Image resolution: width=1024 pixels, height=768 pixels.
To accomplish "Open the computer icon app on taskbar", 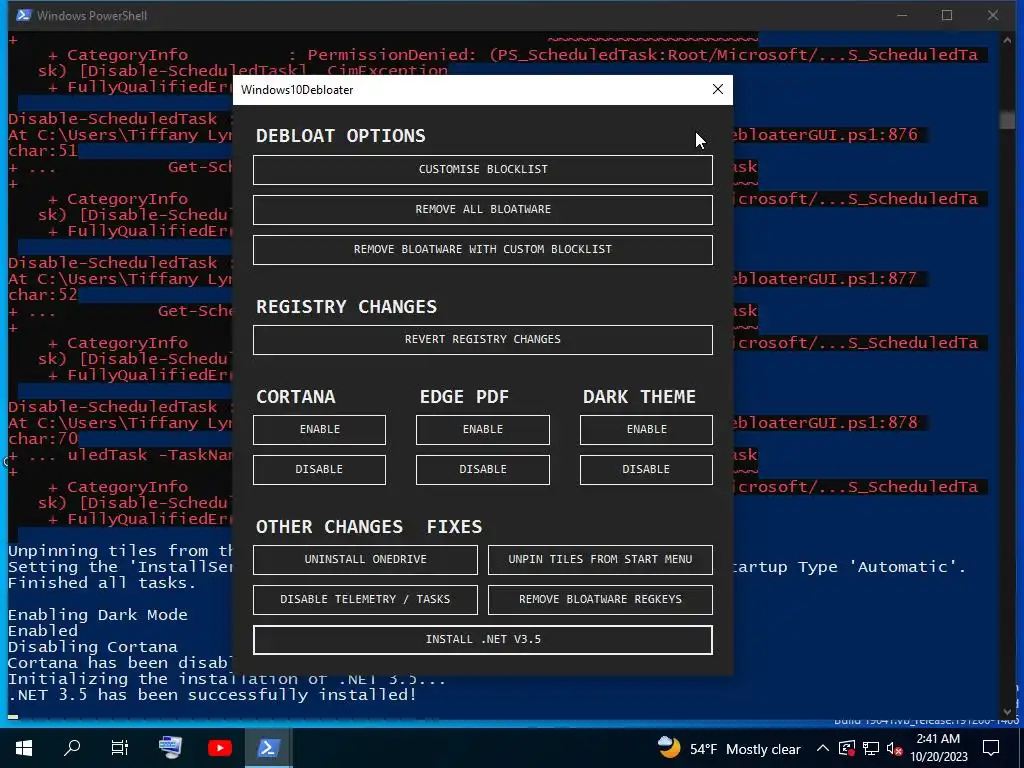I will (x=170, y=748).
